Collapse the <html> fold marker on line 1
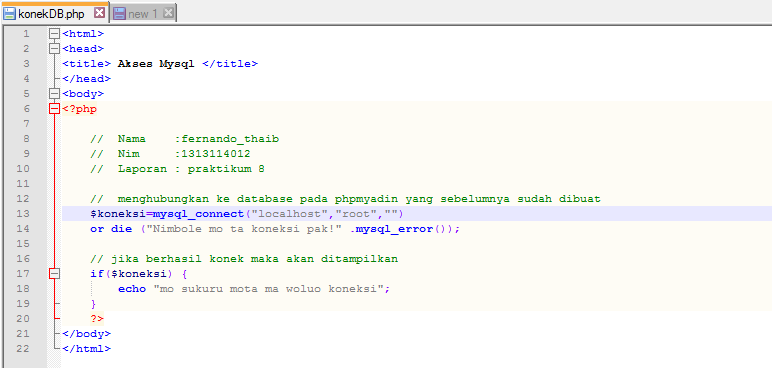Screen dimensions: 772x368 55,34
